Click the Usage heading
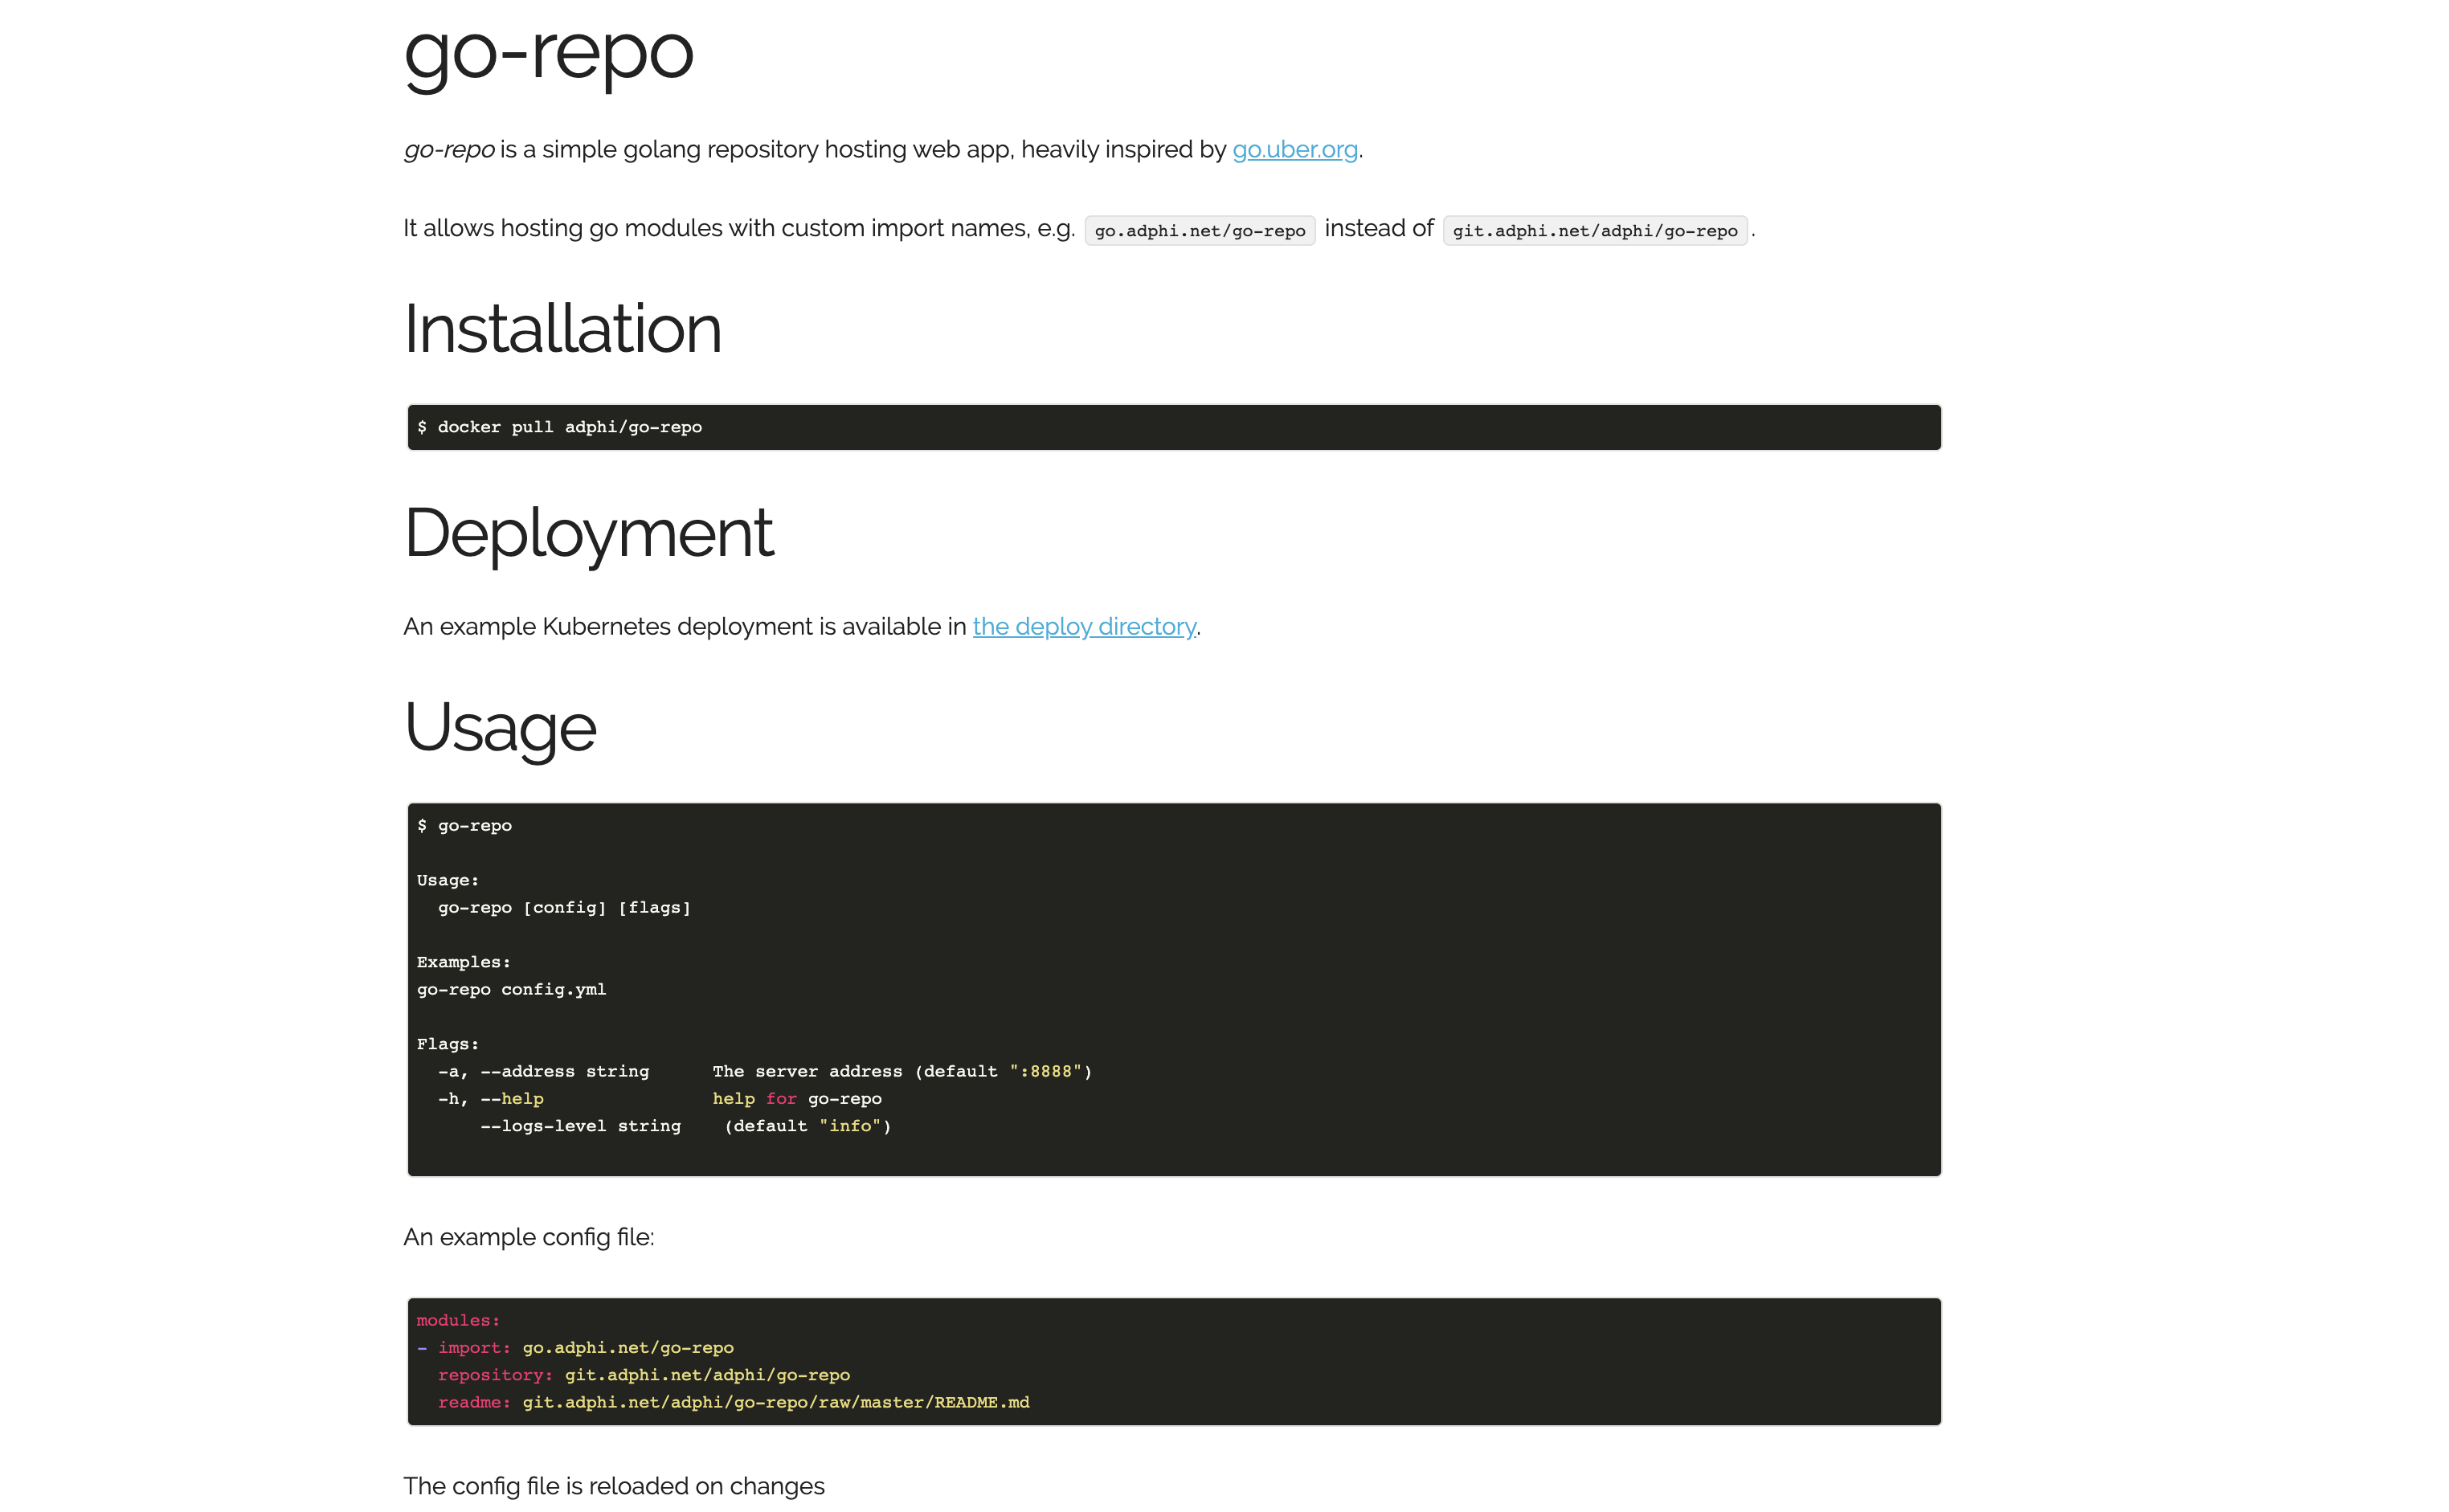The height and width of the screenshot is (1512, 2449). pos(500,727)
